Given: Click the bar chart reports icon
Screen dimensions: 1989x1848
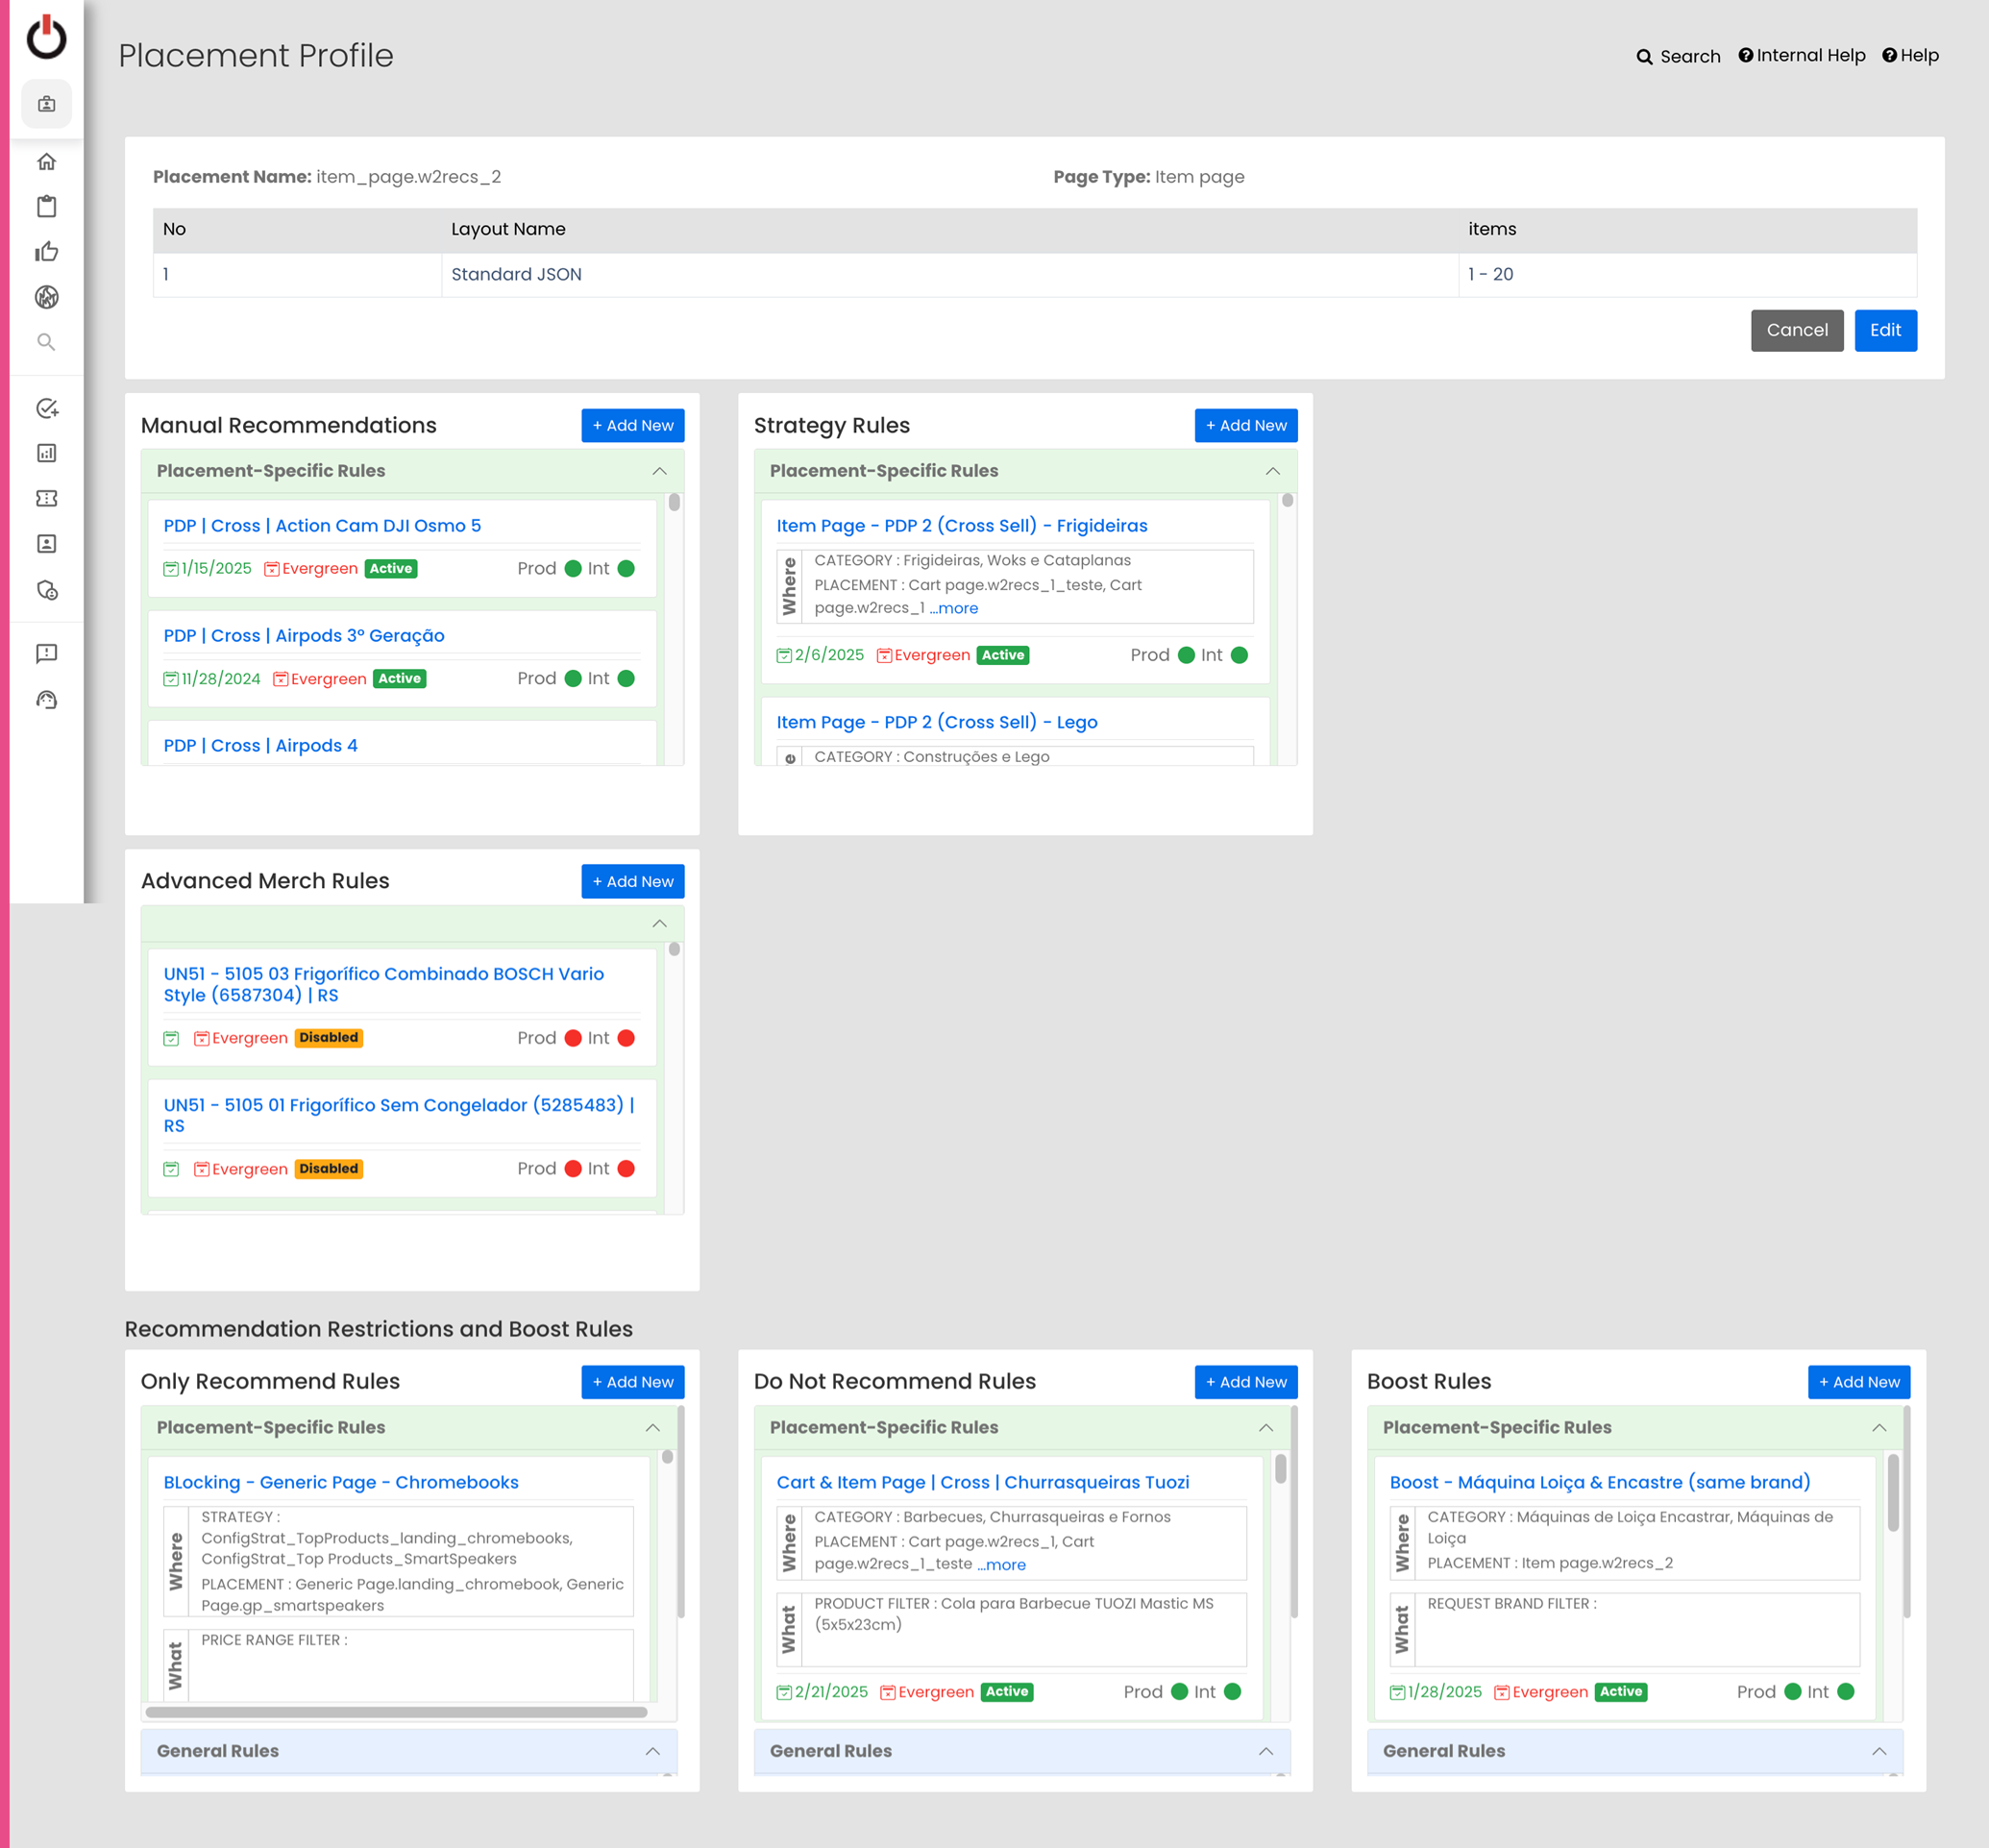Looking at the screenshot, I should [x=46, y=453].
